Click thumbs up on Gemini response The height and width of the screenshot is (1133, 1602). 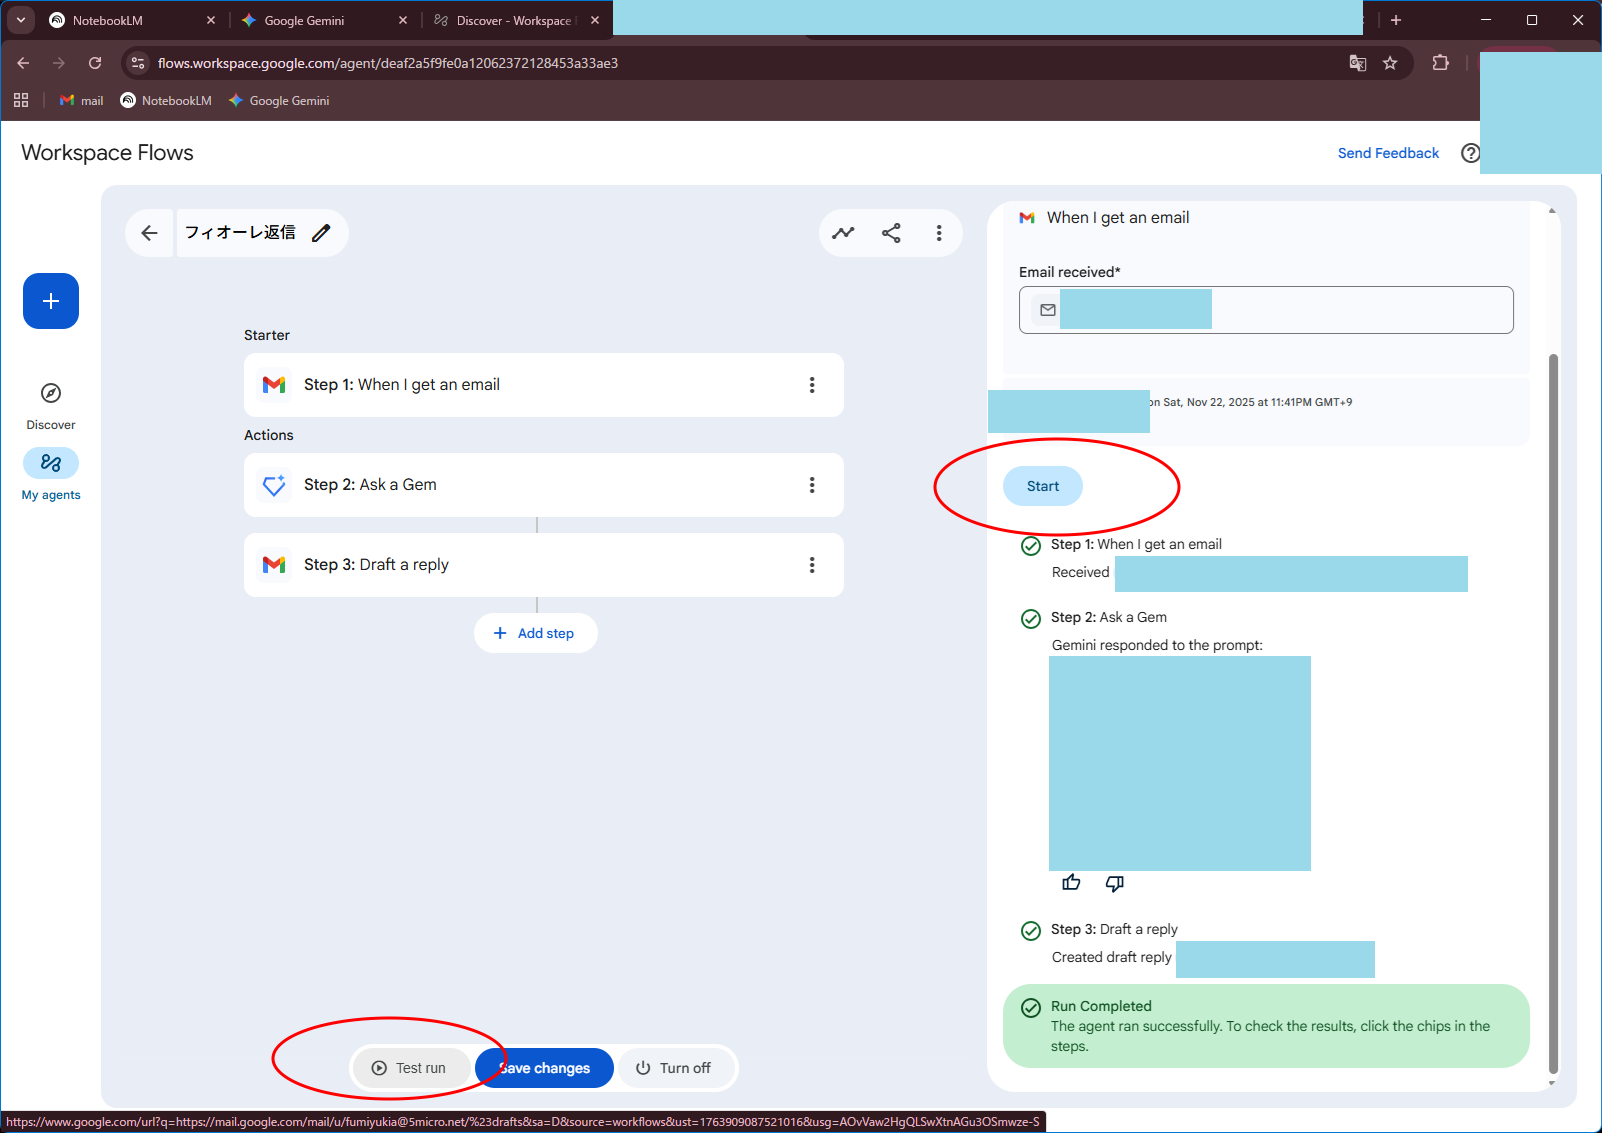click(1071, 883)
